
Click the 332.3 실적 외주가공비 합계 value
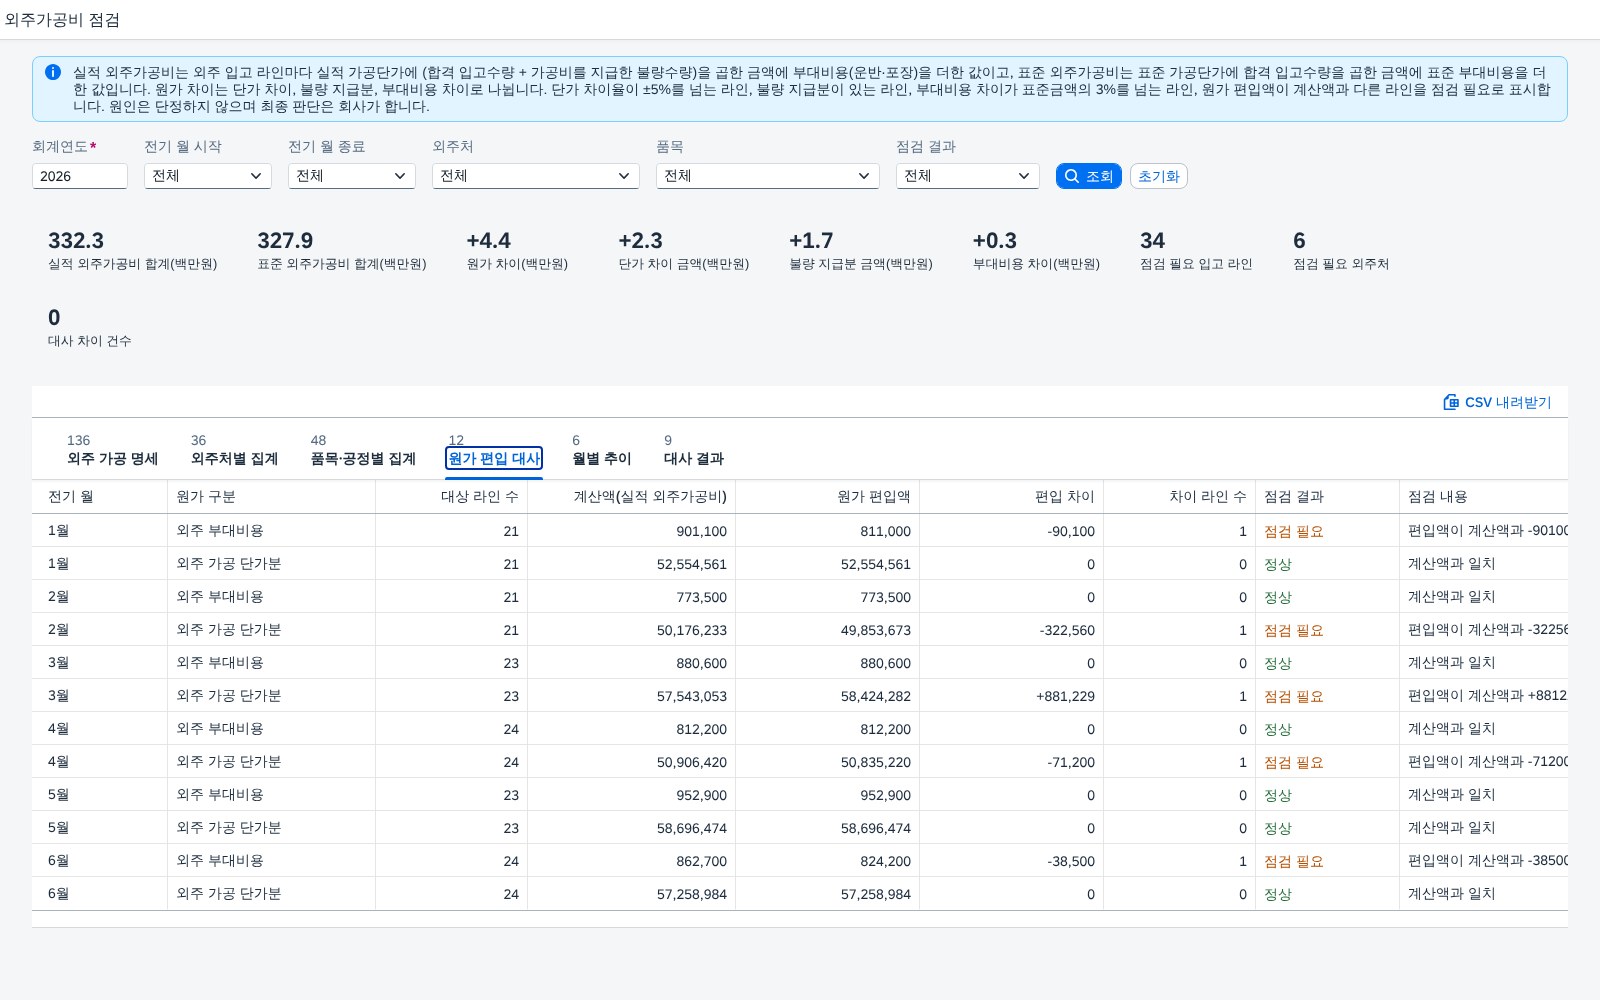pos(76,241)
